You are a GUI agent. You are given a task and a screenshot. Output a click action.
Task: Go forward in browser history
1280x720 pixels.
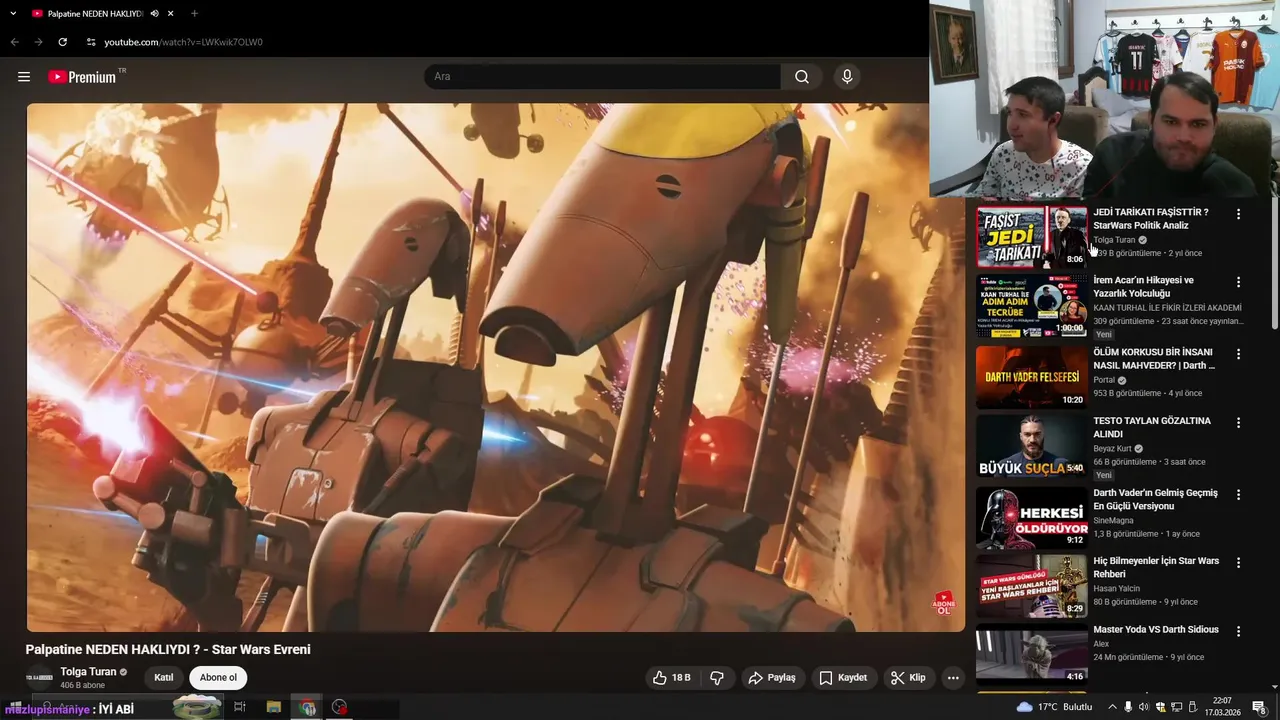pyautogui.click(x=38, y=42)
